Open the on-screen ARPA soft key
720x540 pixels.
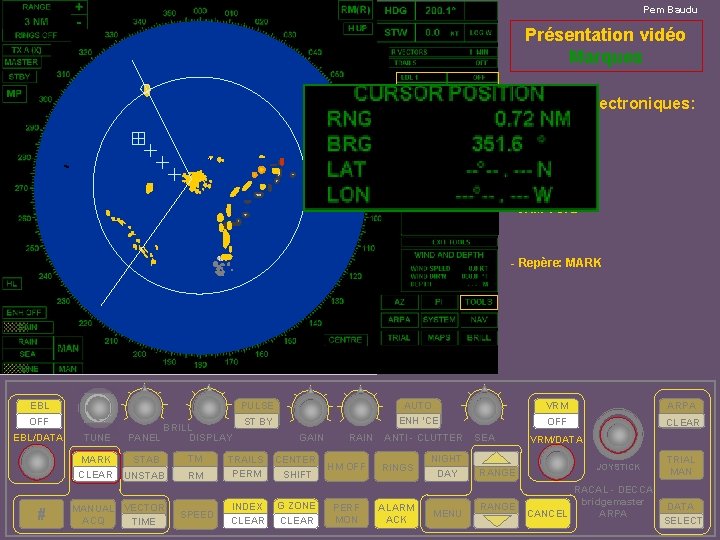tap(399, 320)
